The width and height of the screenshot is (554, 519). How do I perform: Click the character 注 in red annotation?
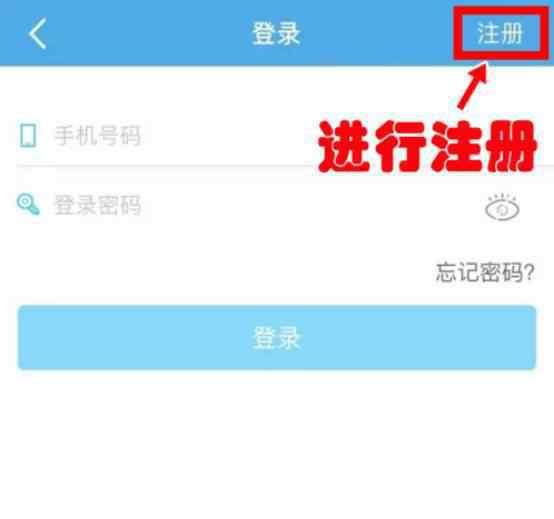tap(456, 146)
